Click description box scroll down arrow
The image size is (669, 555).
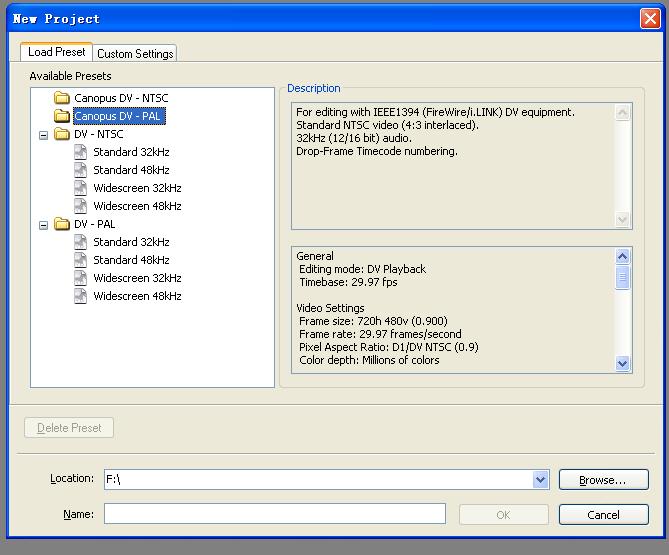tap(622, 220)
